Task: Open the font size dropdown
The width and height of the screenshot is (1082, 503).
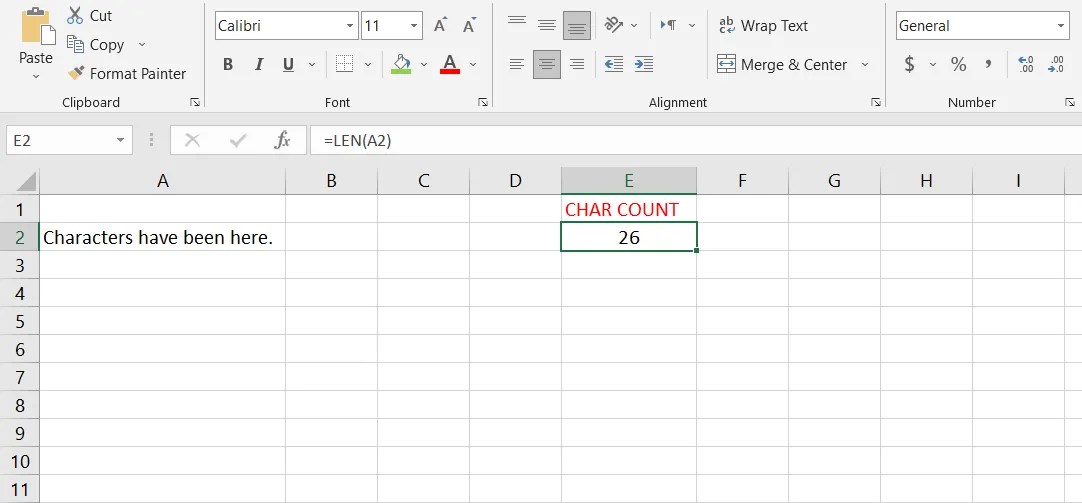Action: click(x=414, y=26)
